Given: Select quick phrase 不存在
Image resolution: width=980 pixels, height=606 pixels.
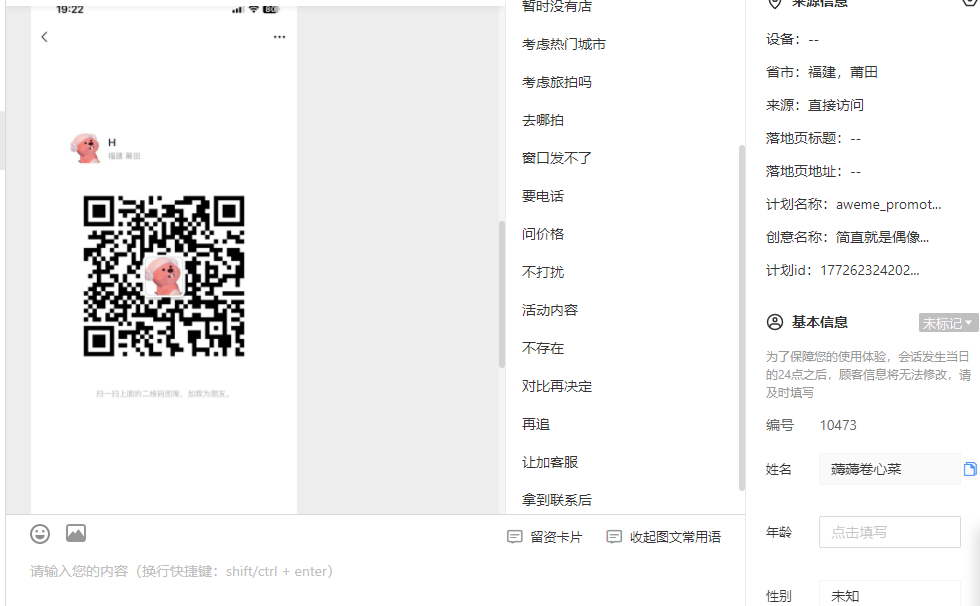Looking at the screenshot, I should pyautogui.click(x=543, y=349).
